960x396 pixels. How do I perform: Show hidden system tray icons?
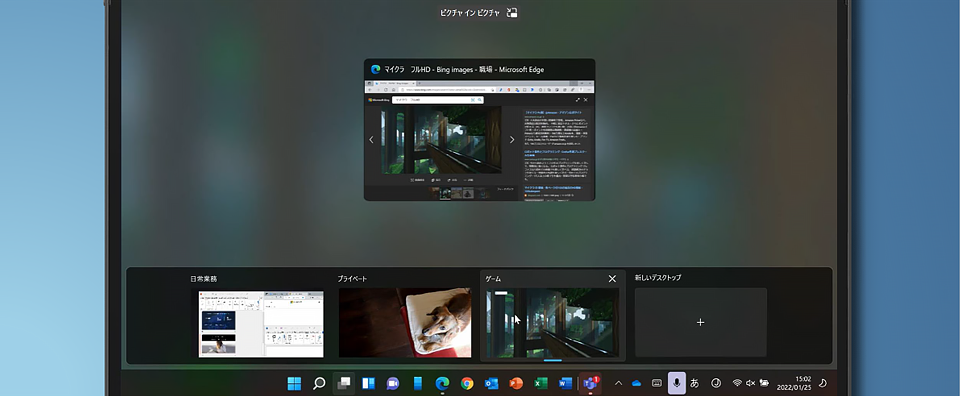pyautogui.click(x=618, y=384)
